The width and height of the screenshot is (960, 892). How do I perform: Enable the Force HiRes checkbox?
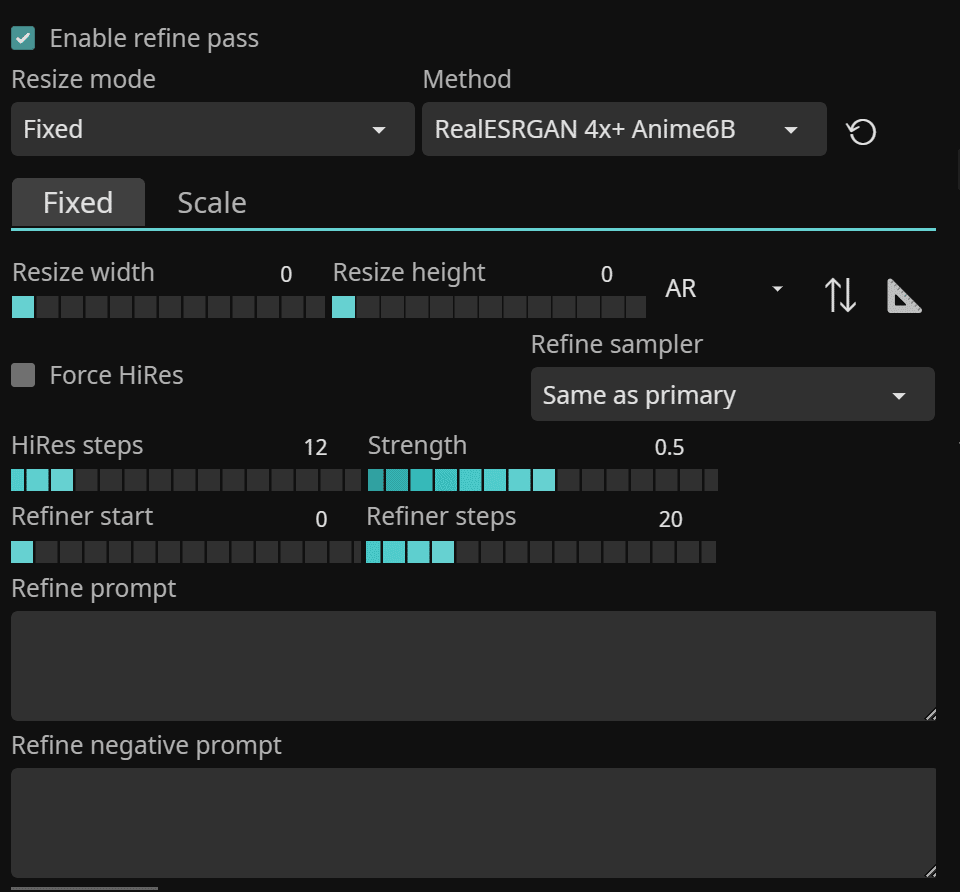point(23,376)
